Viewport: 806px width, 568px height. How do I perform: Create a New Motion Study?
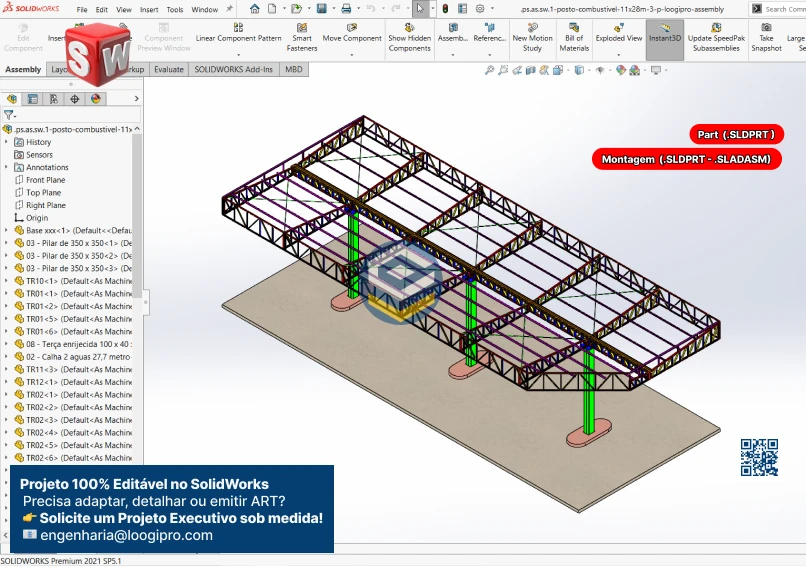(x=532, y=38)
